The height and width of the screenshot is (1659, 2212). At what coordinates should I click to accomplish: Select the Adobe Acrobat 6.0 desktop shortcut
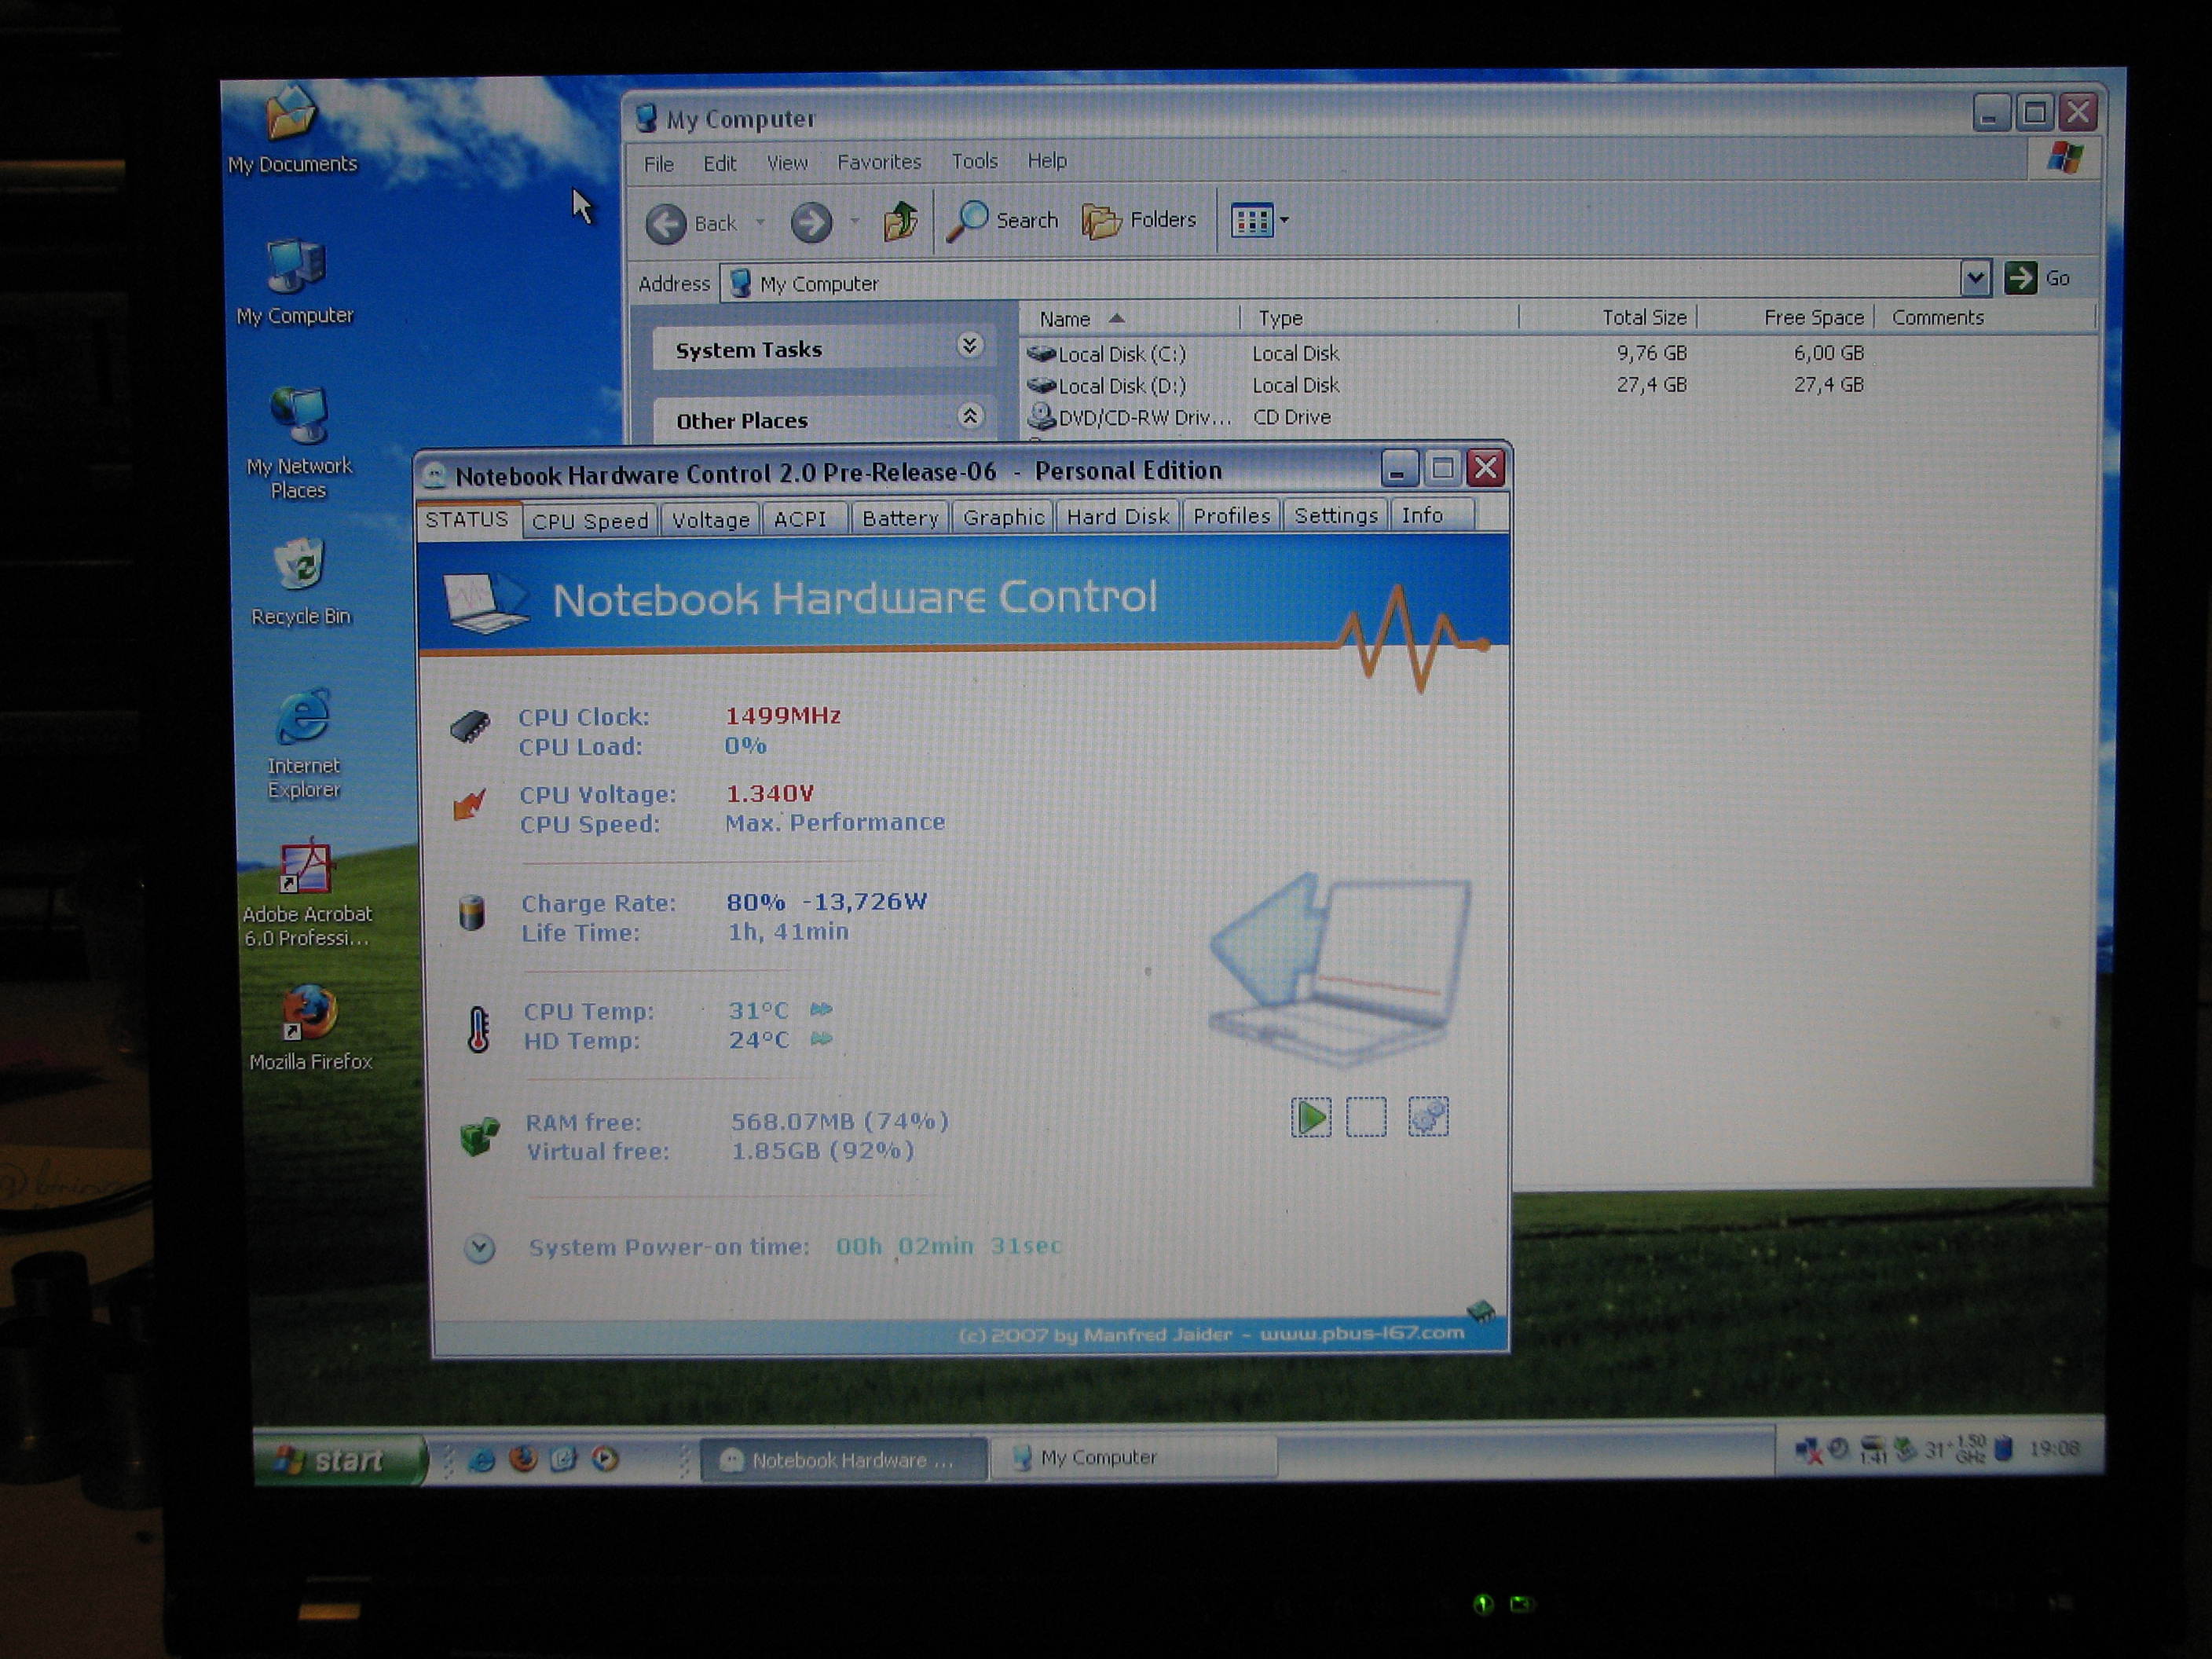[306, 893]
